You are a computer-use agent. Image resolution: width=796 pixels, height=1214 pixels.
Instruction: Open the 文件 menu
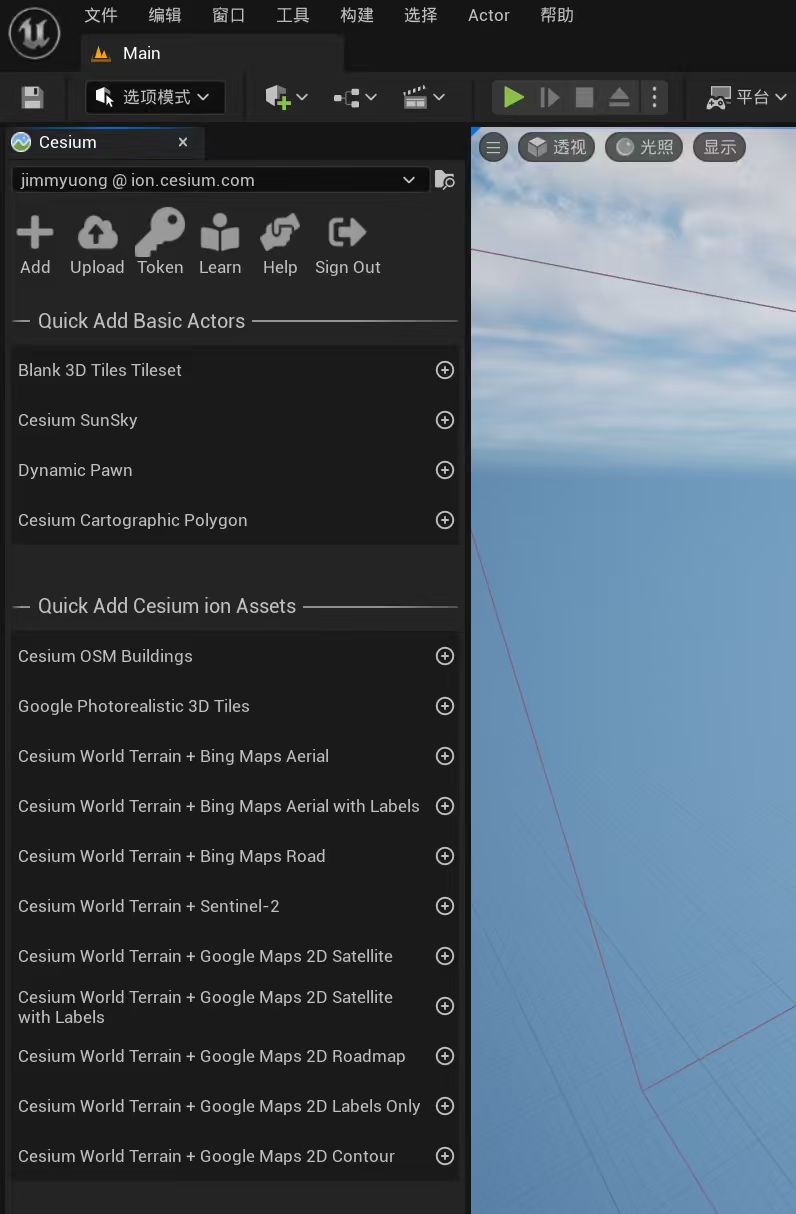point(100,15)
